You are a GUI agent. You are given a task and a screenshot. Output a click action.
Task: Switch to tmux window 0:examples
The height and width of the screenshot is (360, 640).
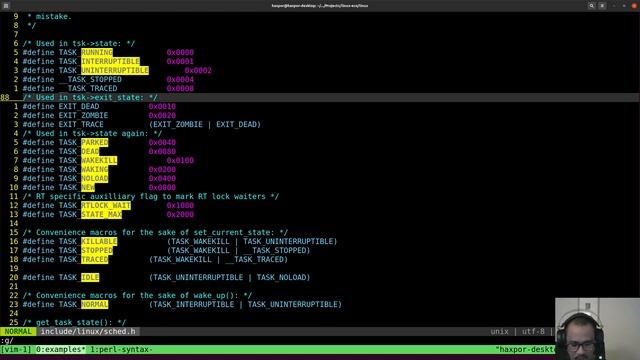[x=61, y=349]
